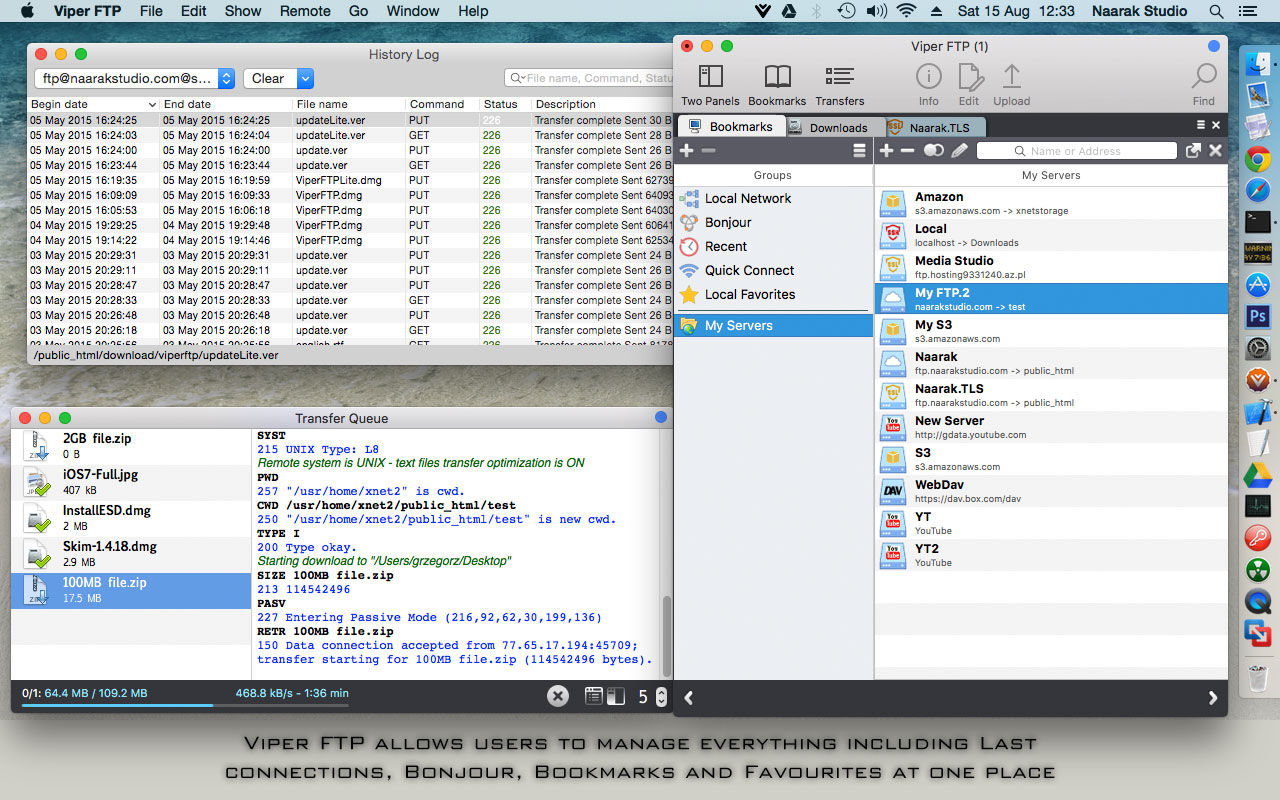
Task: Edit server with the pencil icon
Action: point(959,151)
